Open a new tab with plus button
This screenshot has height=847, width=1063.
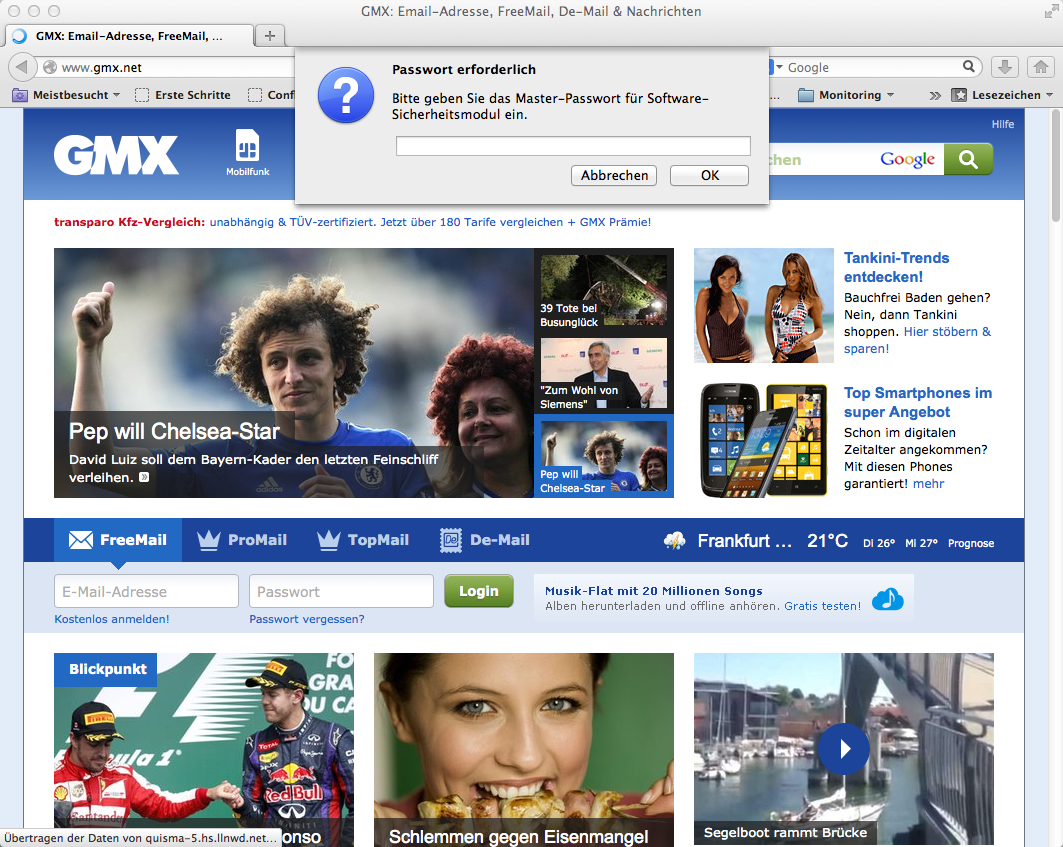(270, 35)
